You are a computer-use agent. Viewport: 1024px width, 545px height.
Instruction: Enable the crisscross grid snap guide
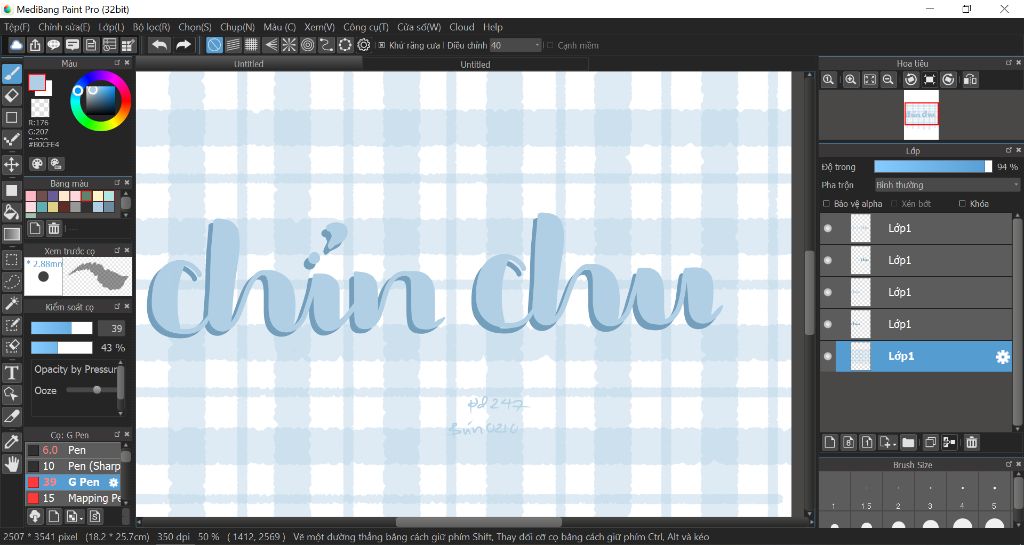click(x=251, y=45)
